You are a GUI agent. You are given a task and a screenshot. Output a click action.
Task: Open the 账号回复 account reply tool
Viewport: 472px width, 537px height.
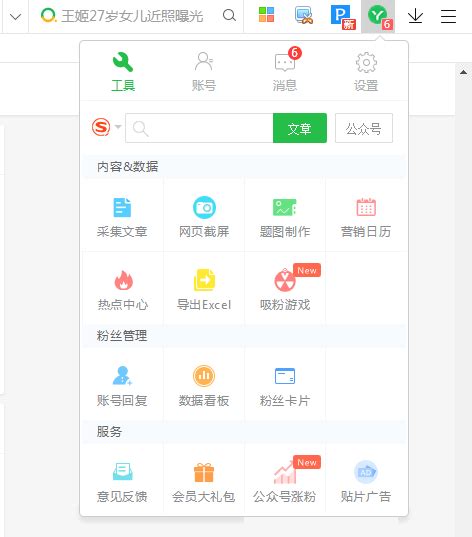click(122, 387)
